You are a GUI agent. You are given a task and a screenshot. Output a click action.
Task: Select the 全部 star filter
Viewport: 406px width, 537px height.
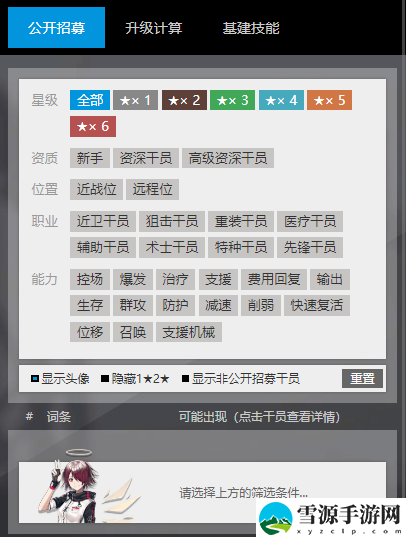click(x=90, y=100)
